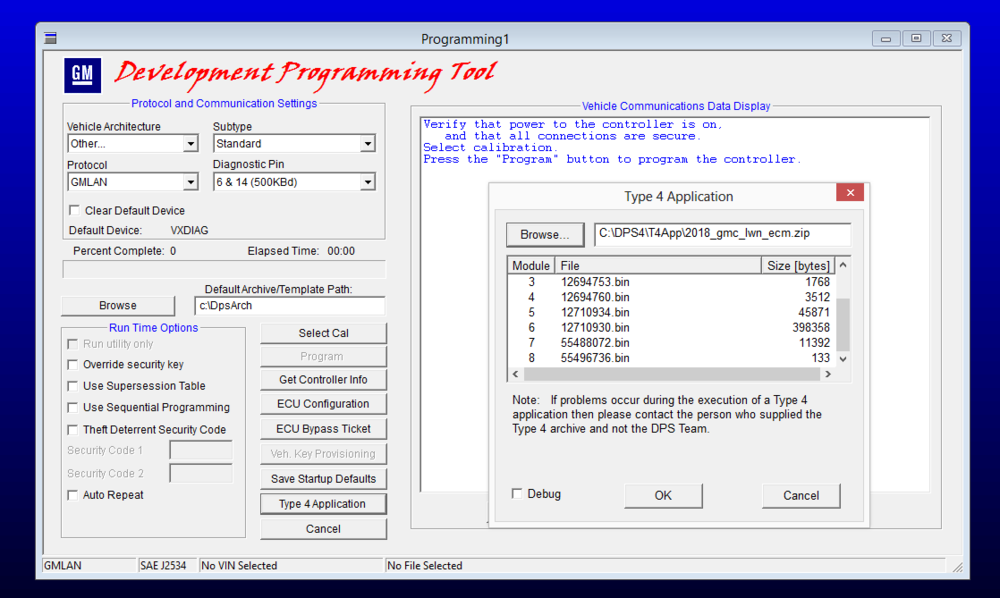Open the window system menu icon
Screen dimensions: 1000x598
point(50,38)
